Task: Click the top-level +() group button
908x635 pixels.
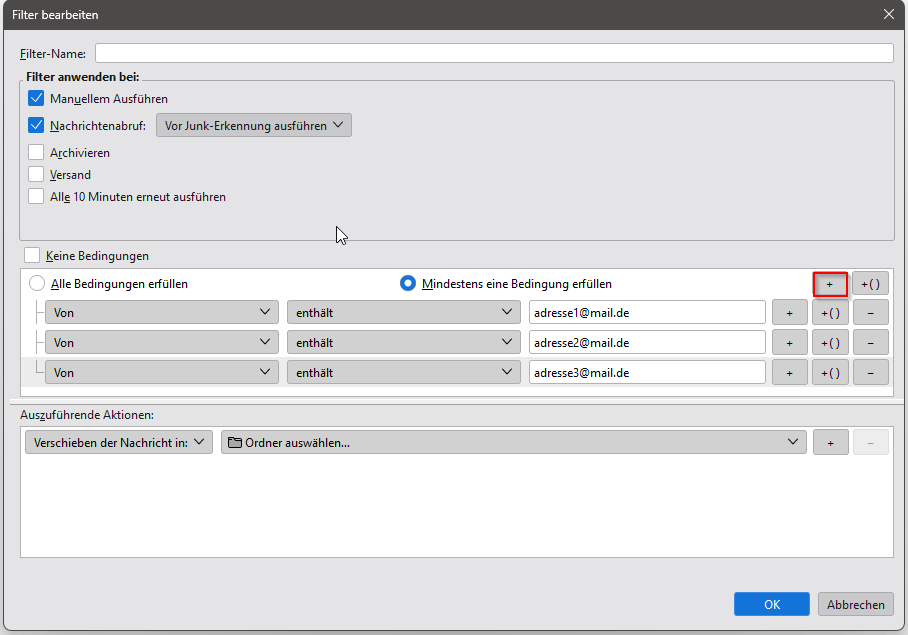Action: [870, 284]
